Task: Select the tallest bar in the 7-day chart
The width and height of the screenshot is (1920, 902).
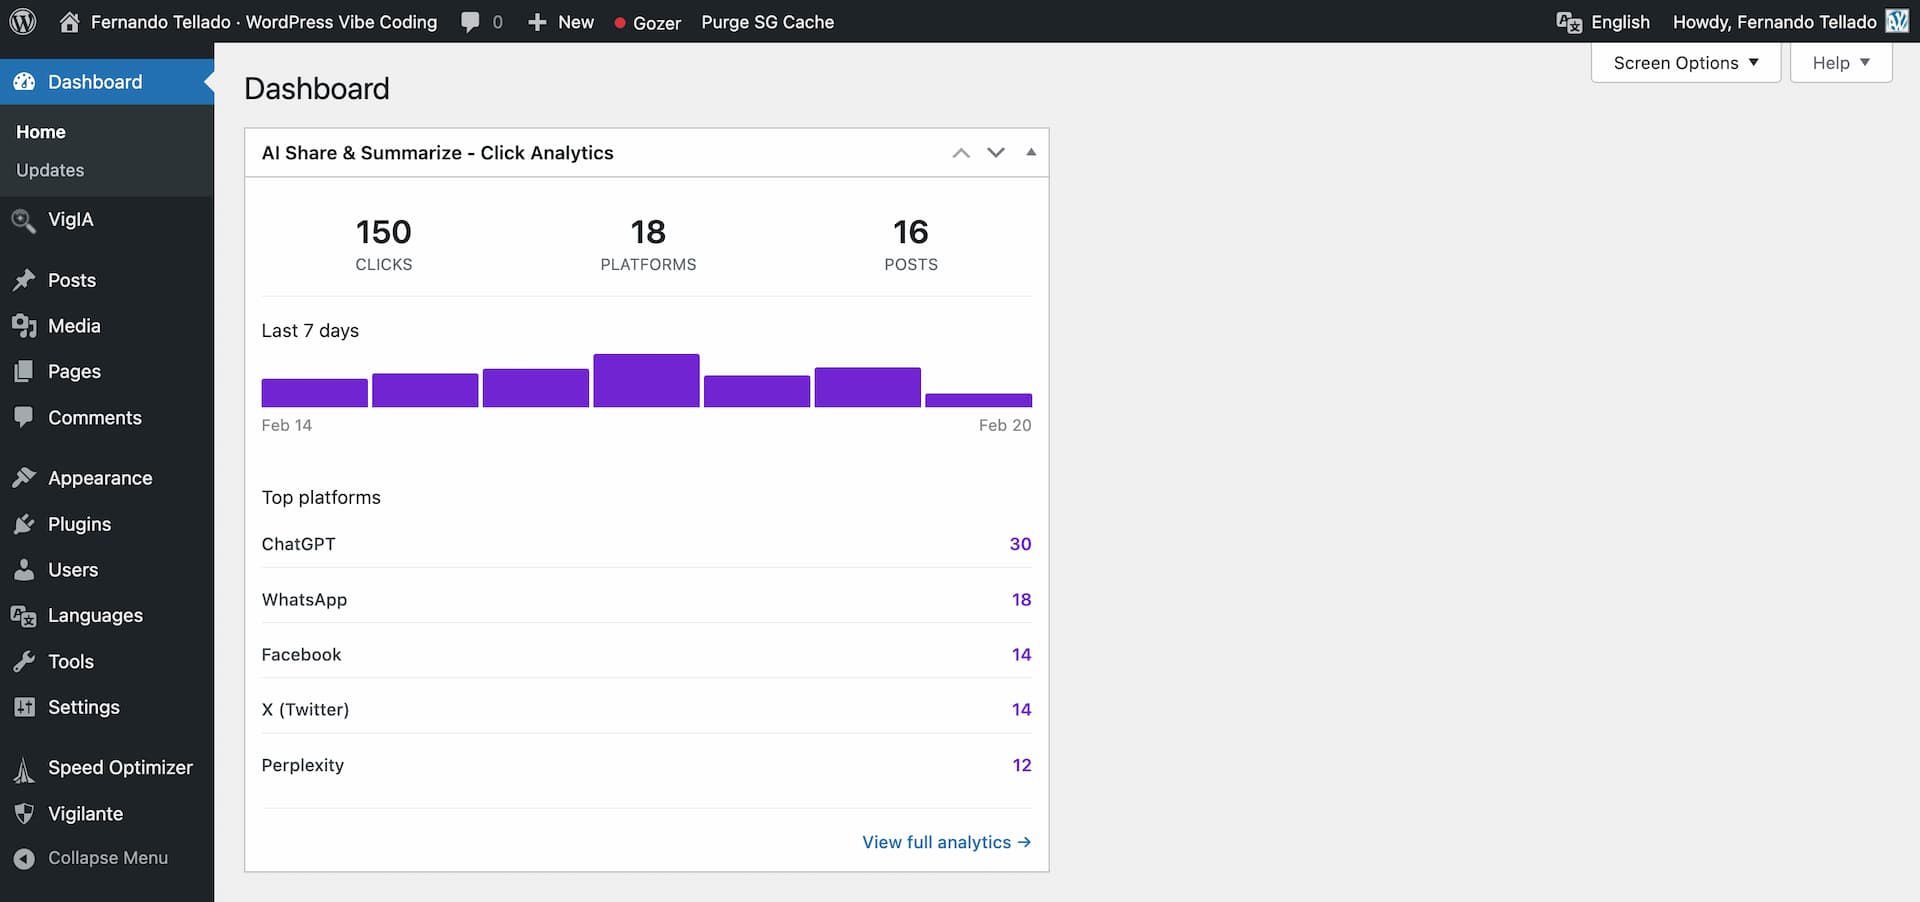Action: (x=646, y=380)
